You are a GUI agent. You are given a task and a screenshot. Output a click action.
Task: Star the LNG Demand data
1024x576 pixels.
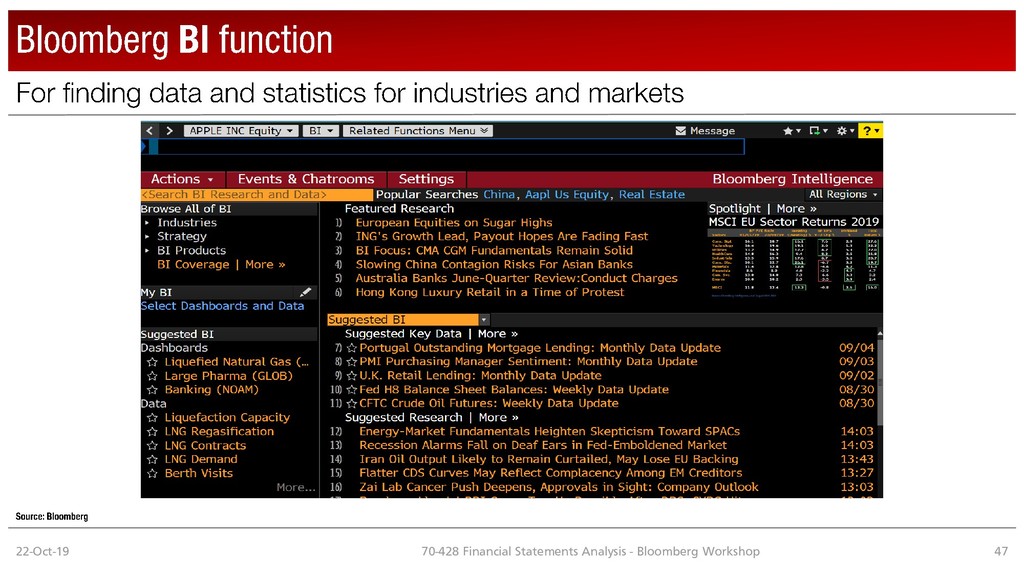pos(152,460)
